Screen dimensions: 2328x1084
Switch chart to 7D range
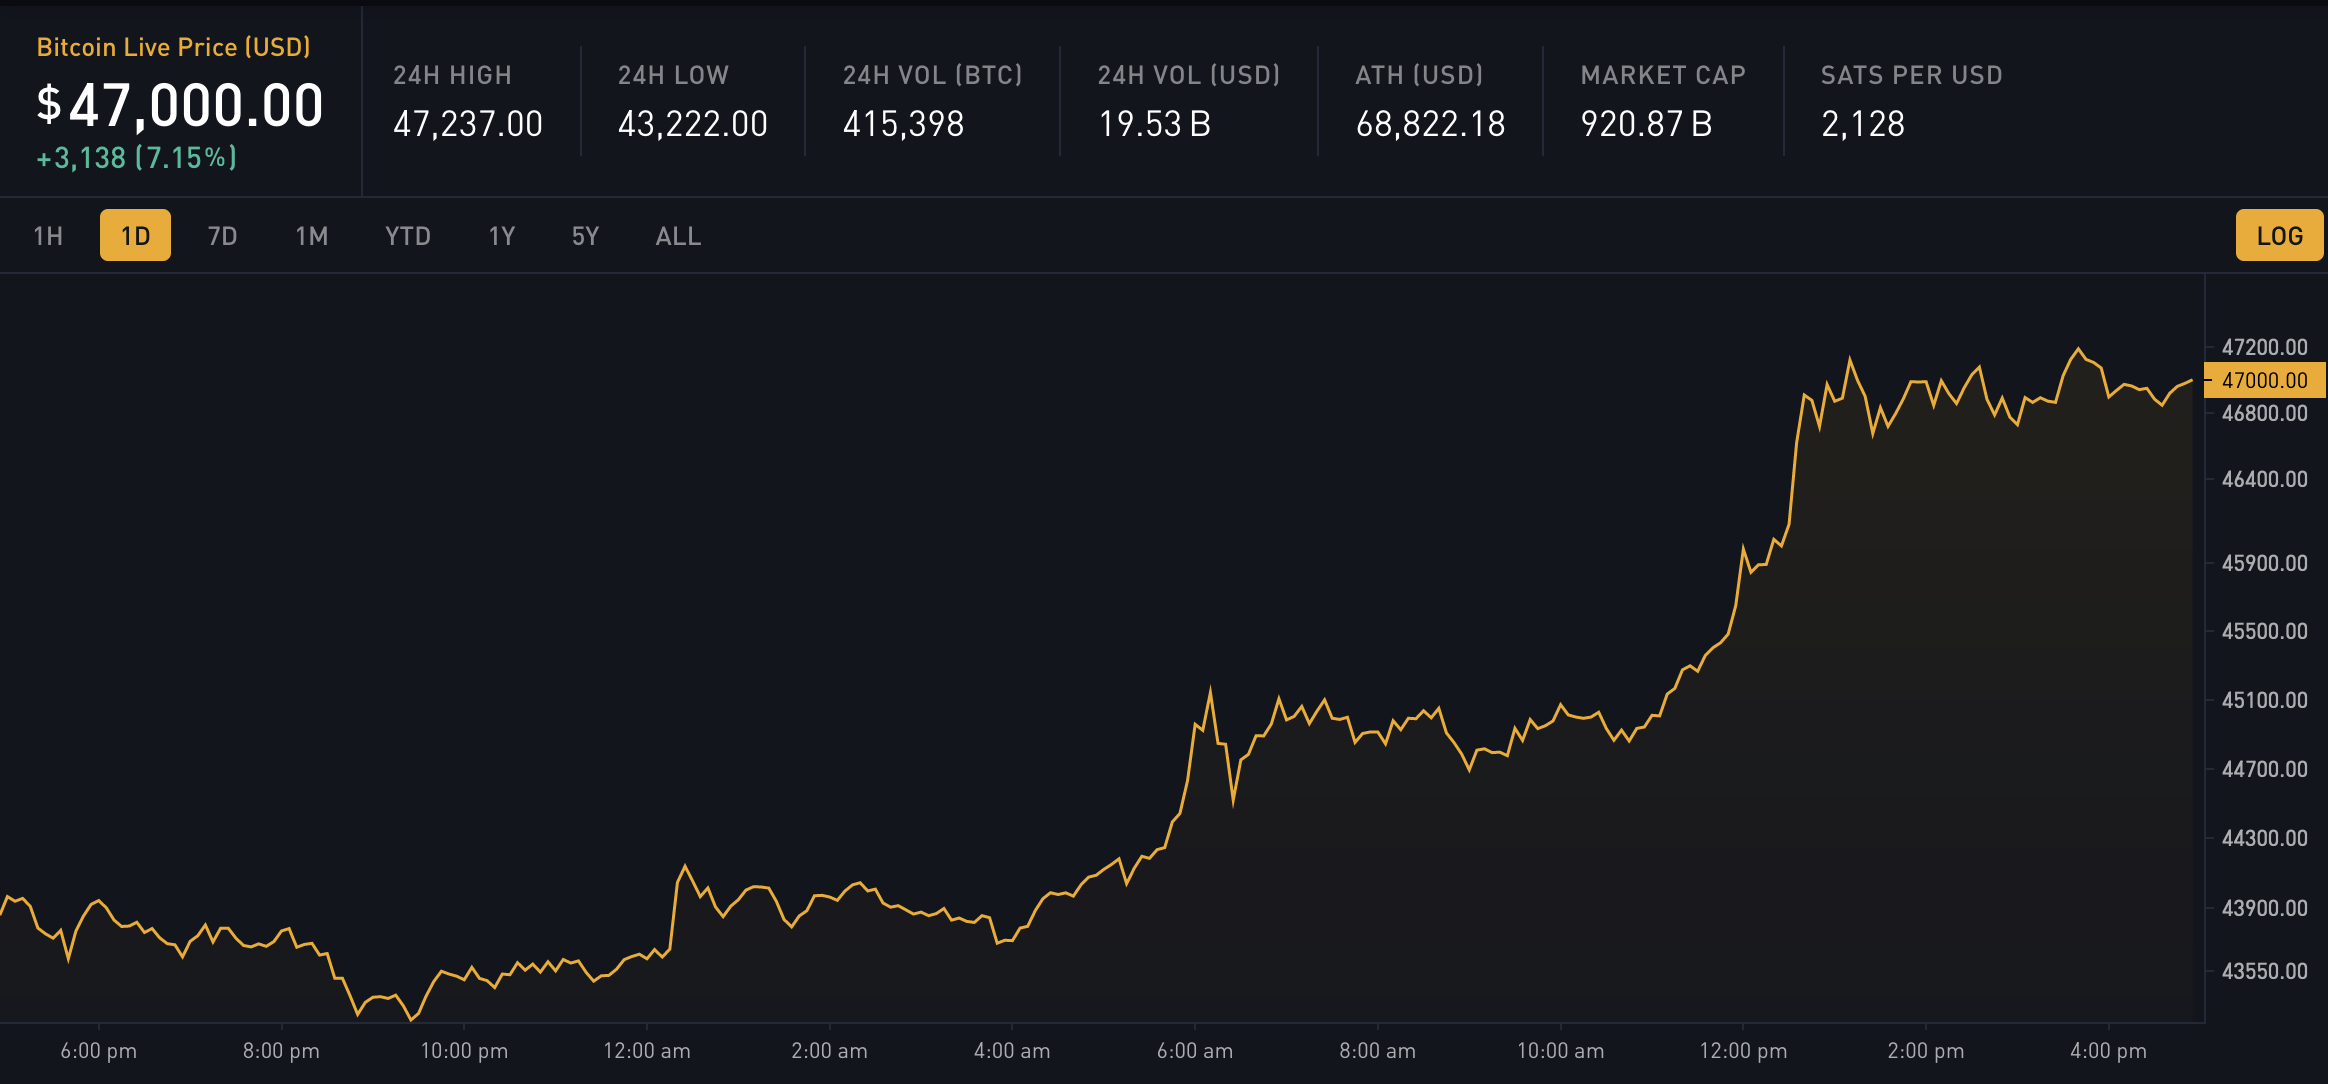(x=222, y=236)
